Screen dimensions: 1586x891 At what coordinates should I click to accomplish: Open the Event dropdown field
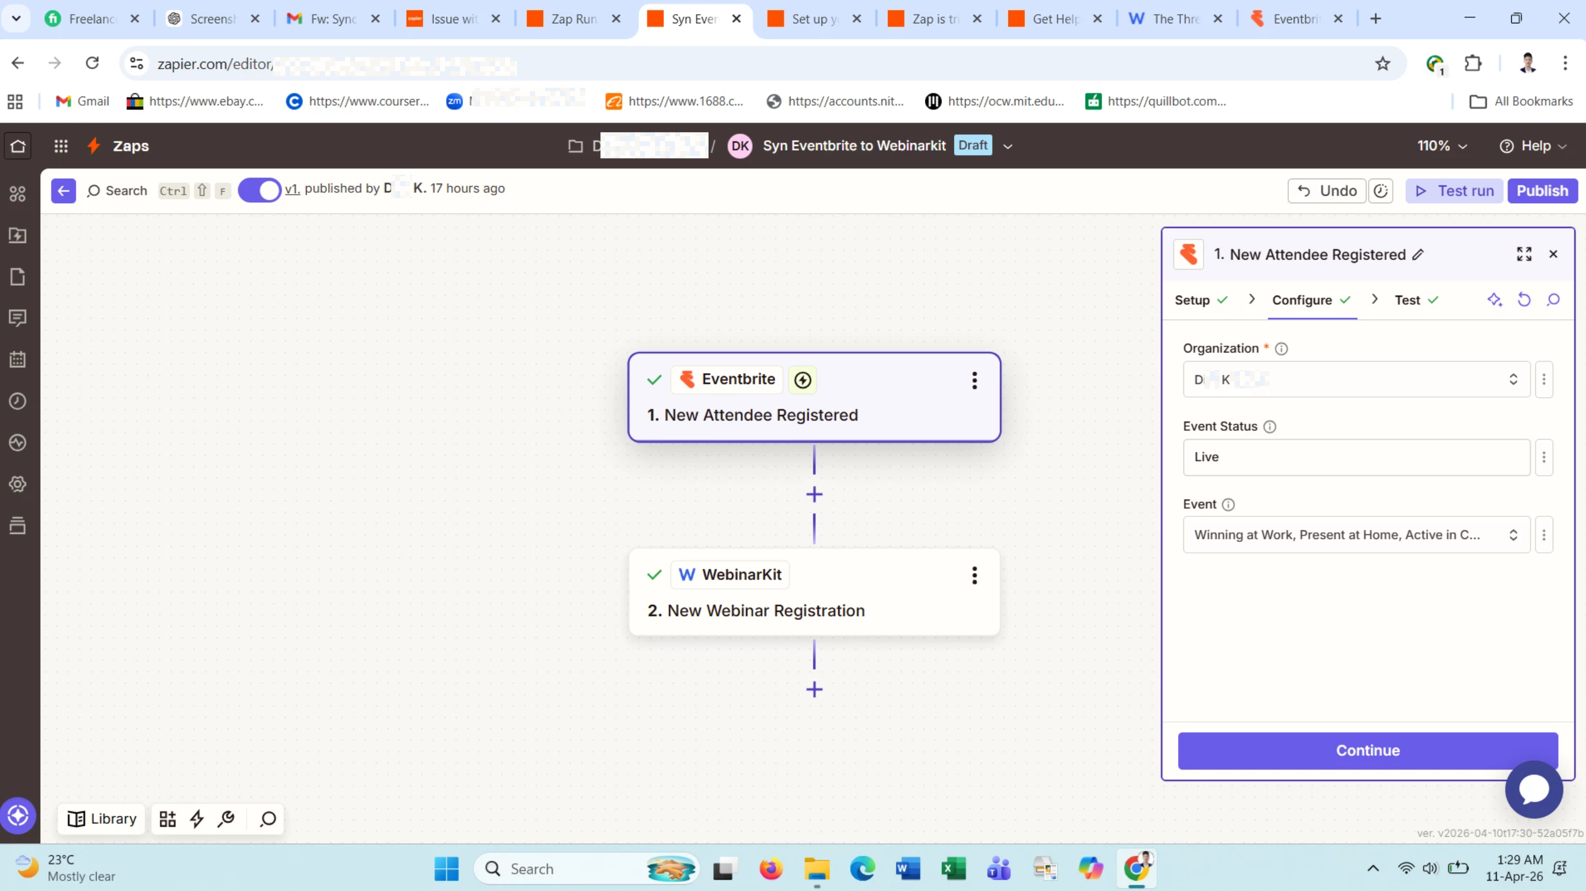pyautogui.click(x=1355, y=535)
